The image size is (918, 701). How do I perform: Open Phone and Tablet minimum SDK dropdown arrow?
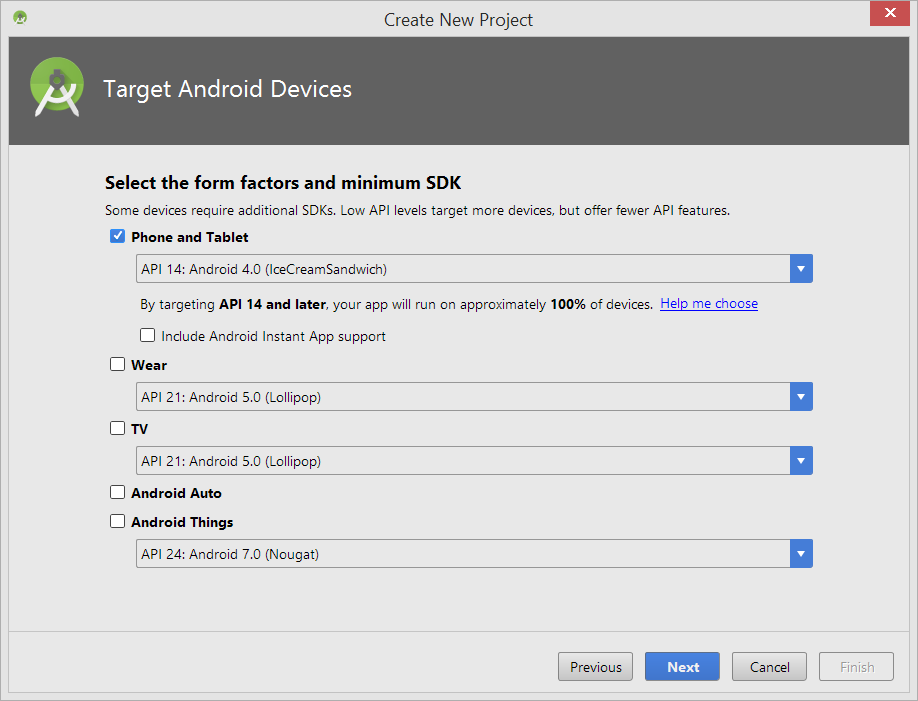[801, 269]
